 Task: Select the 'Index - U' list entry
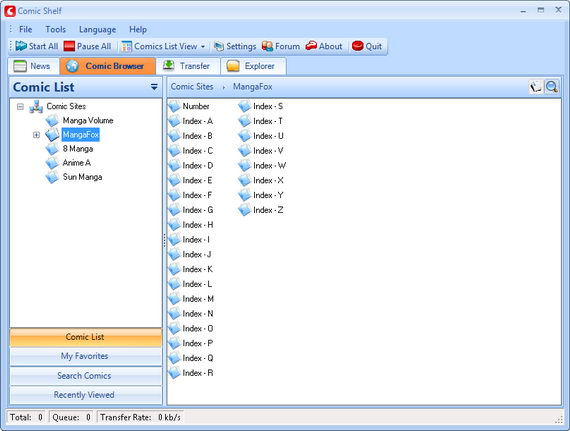coord(262,136)
